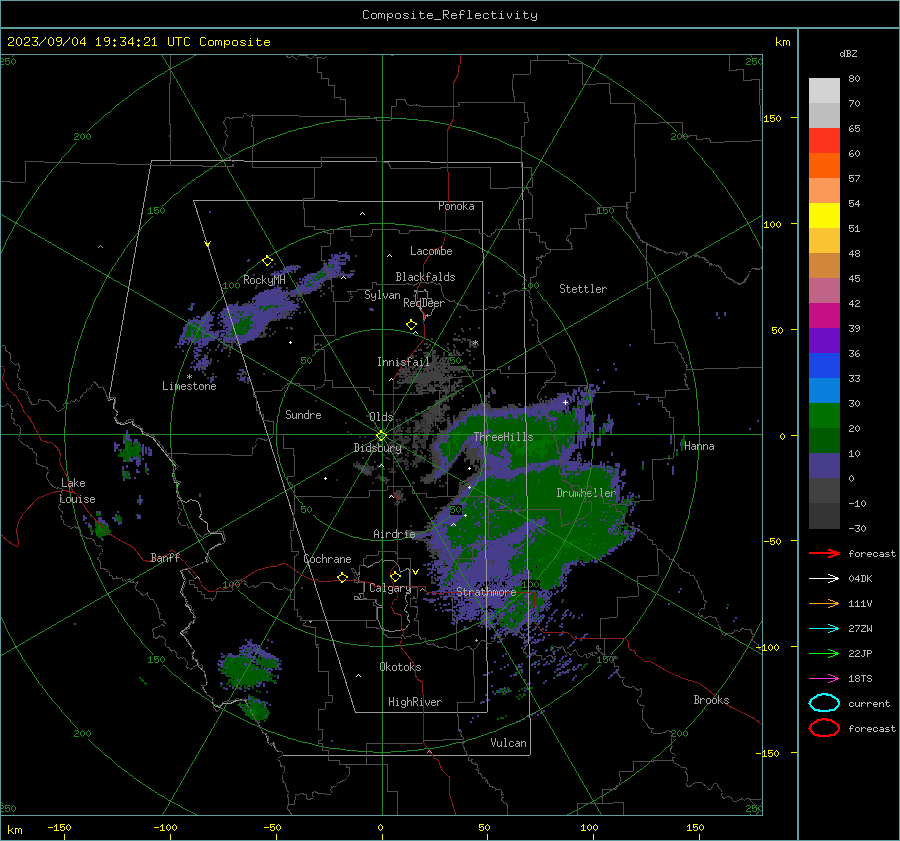Viewport: 900px width, 841px height.
Task: Click the red forecast arrow legend icon
Action: 824,553
